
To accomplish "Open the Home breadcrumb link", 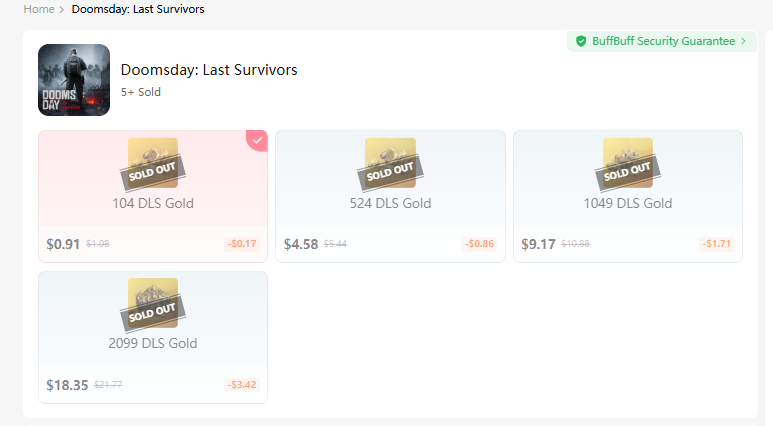I will (39, 9).
